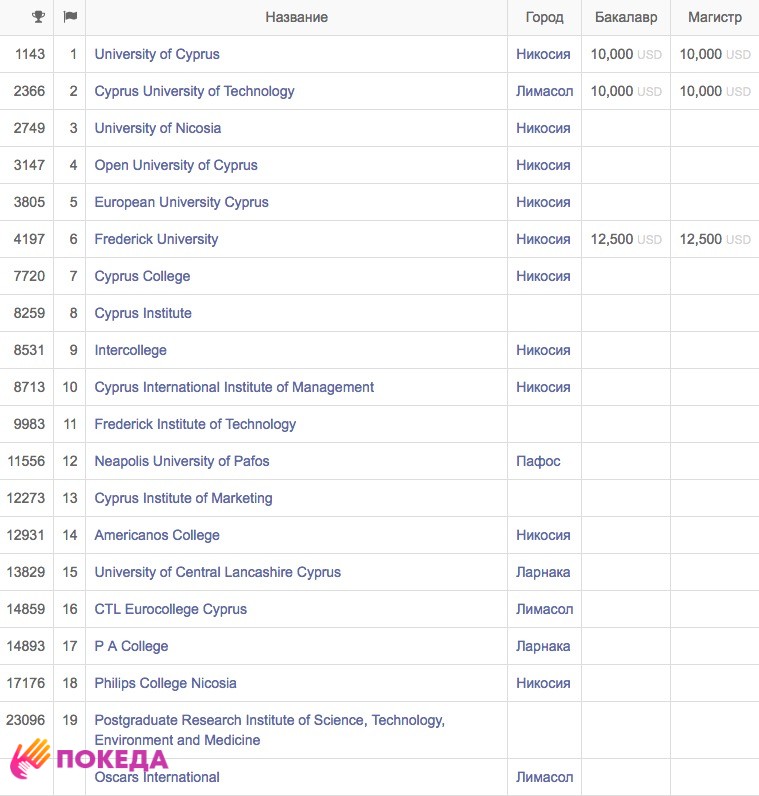Open University of Nicosia page
This screenshot has height=796, width=759.
coord(158,128)
